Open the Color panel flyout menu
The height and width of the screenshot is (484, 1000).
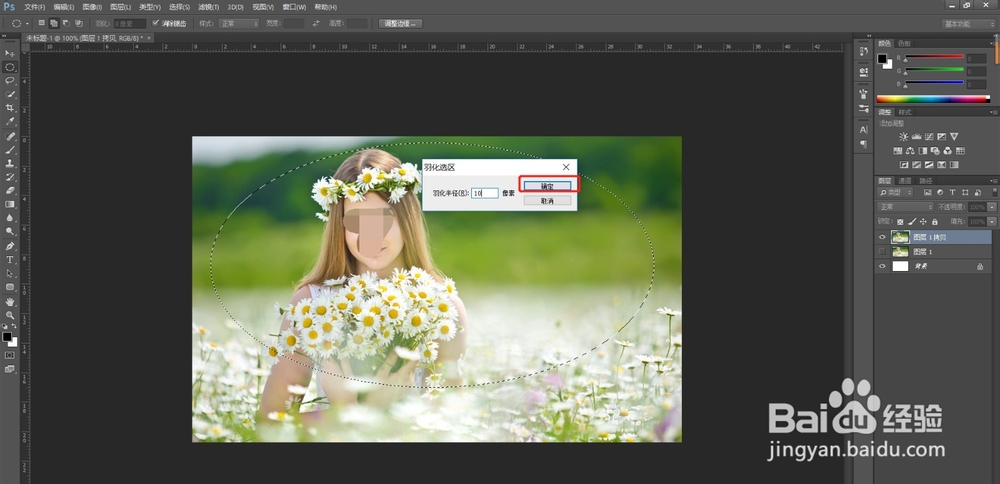point(994,43)
